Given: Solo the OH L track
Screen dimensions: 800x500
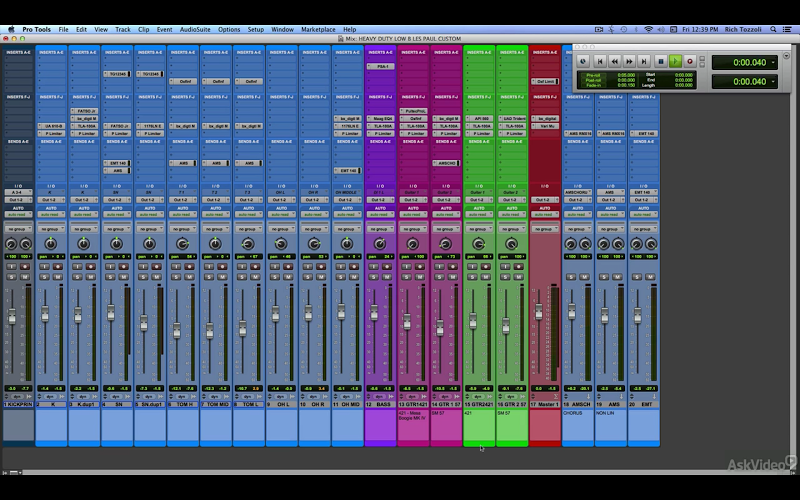Looking at the screenshot, I should 275,277.
